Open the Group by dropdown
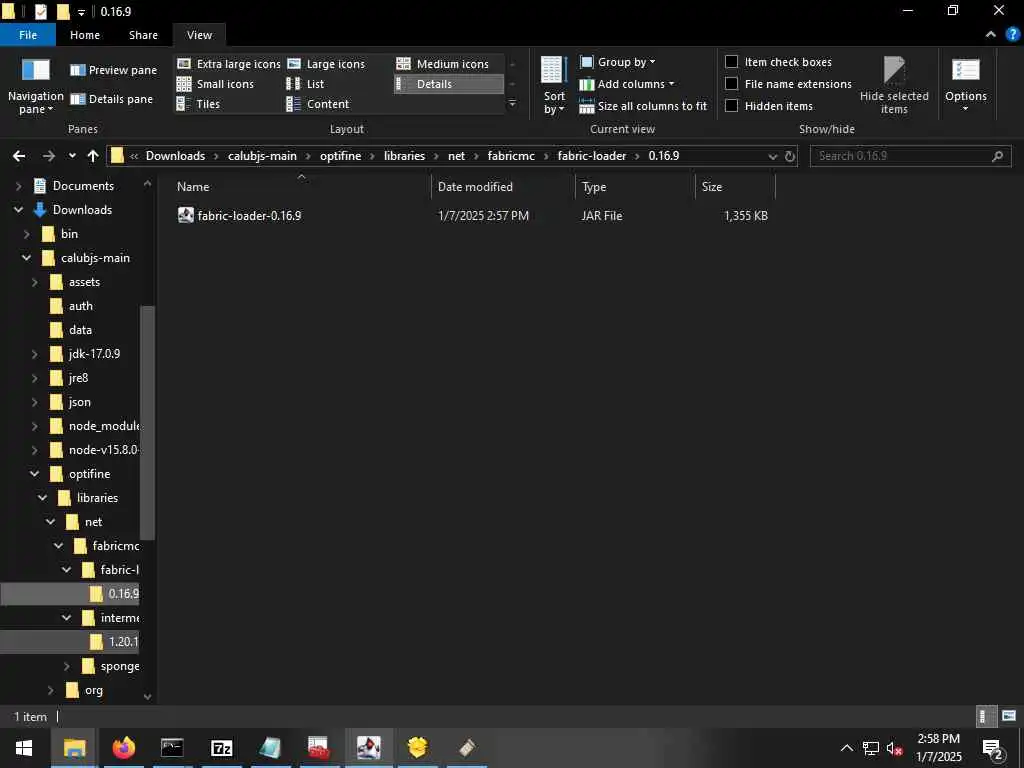Image resolution: width=1024 pixels, height=768 pixels. click(x=618, y=62)
